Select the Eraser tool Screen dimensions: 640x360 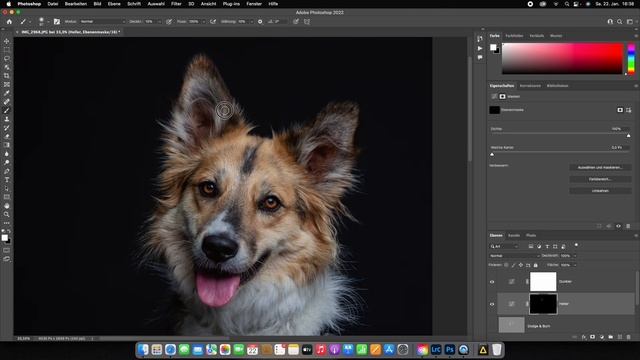(x=7, y=137)
